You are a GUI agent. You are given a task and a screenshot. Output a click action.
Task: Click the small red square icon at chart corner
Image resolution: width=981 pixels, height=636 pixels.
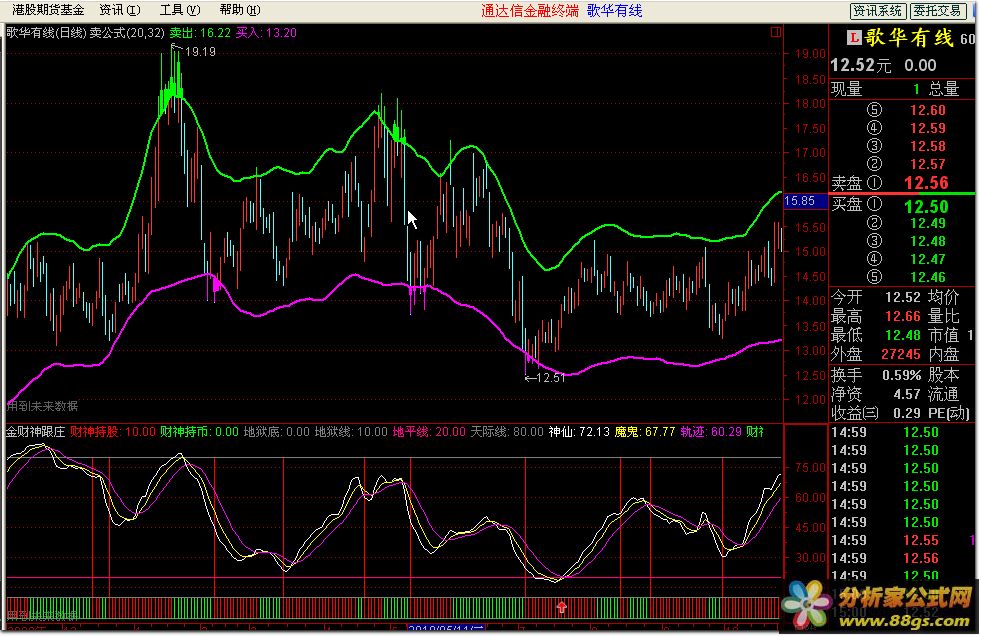click(776, 32)
